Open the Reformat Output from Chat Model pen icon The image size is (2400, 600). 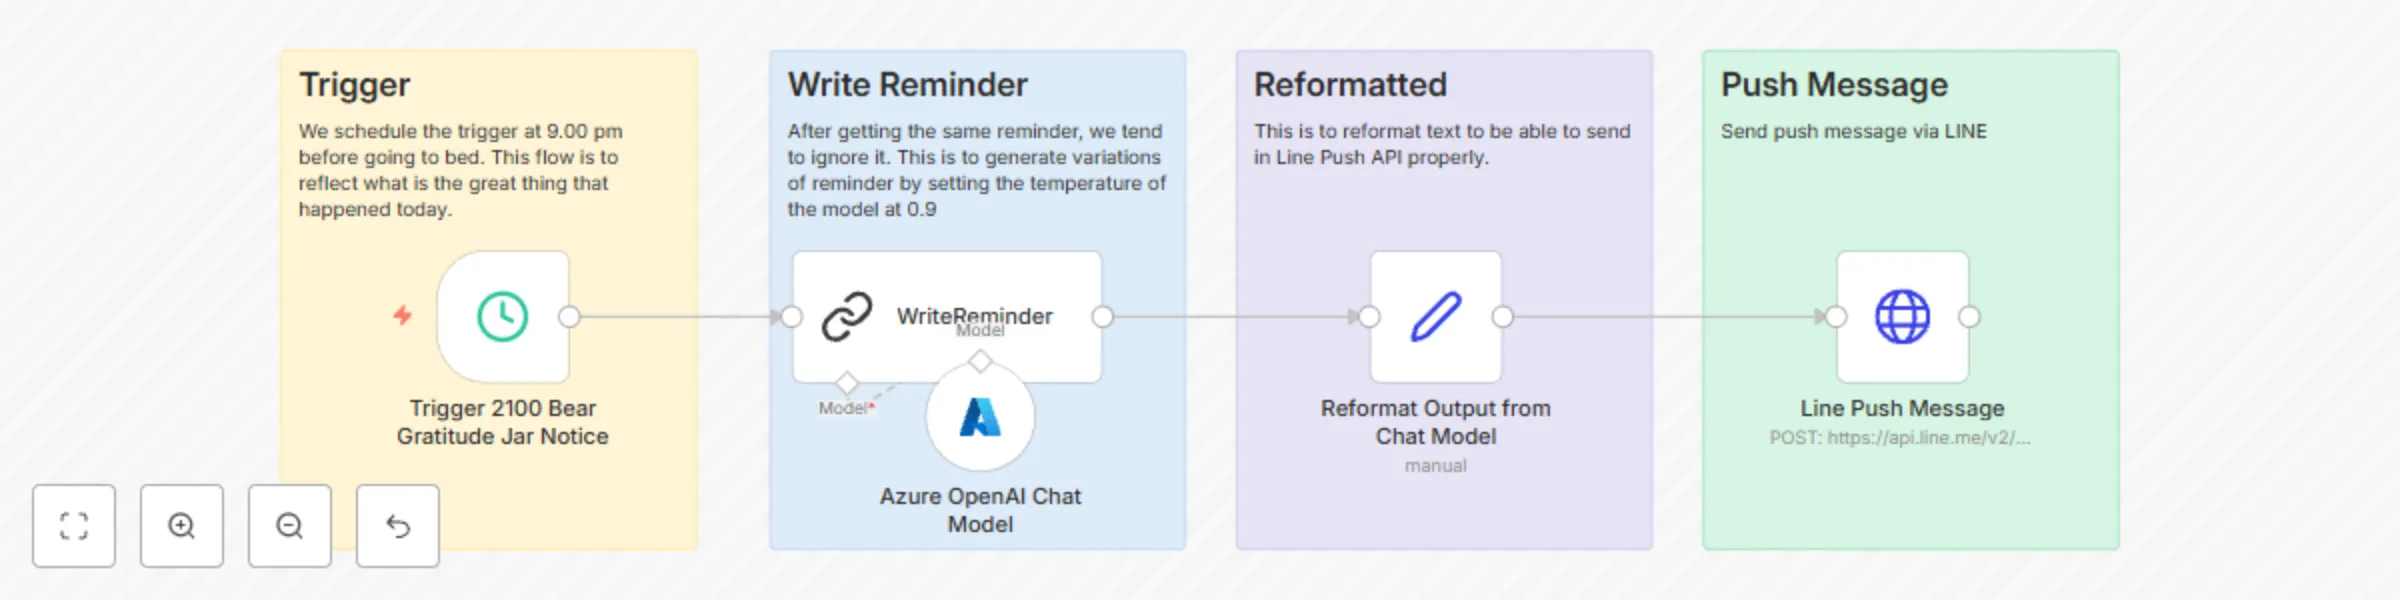coord(1434,316)
